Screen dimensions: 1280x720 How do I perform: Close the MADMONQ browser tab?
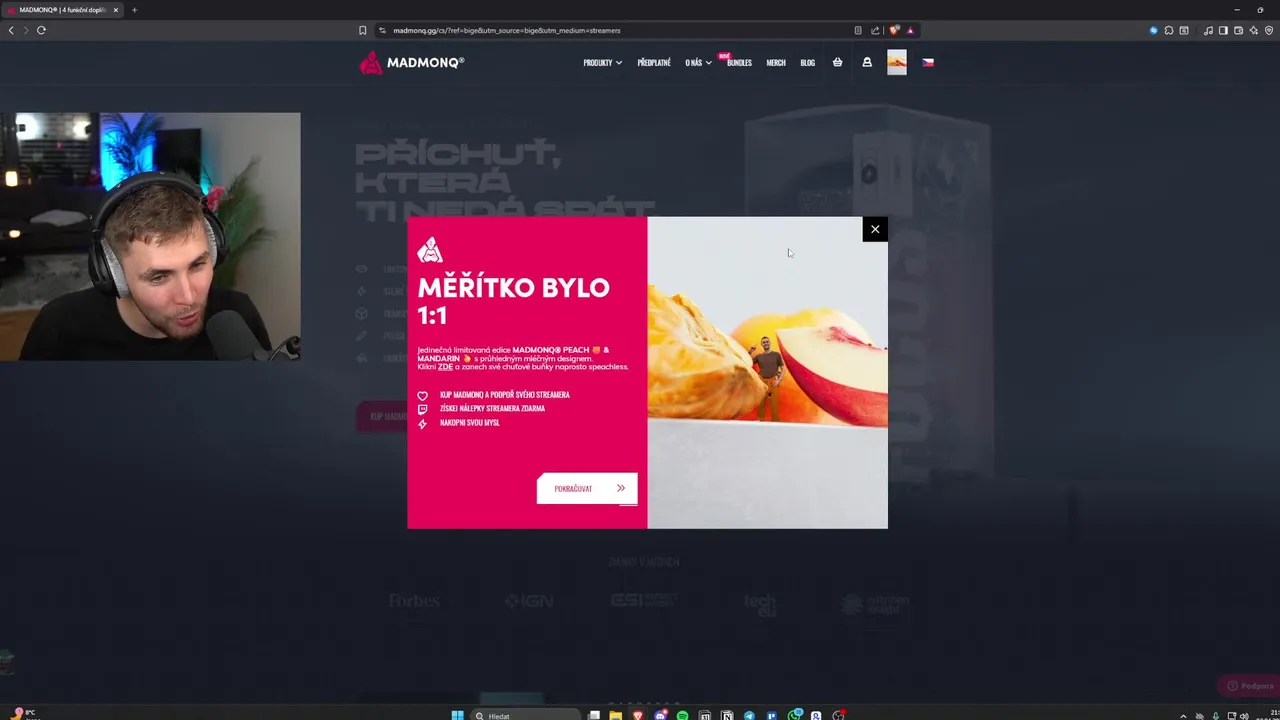(116, 10)
